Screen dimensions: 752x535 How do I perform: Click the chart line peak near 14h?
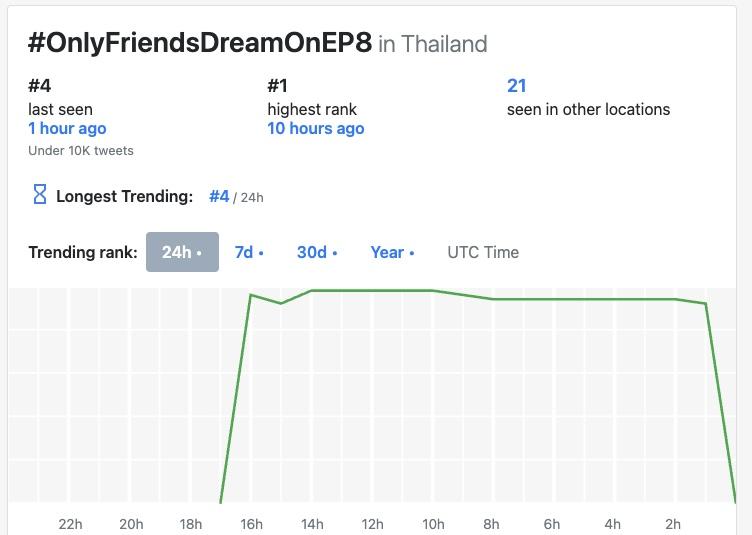click(x=313, y=290)
